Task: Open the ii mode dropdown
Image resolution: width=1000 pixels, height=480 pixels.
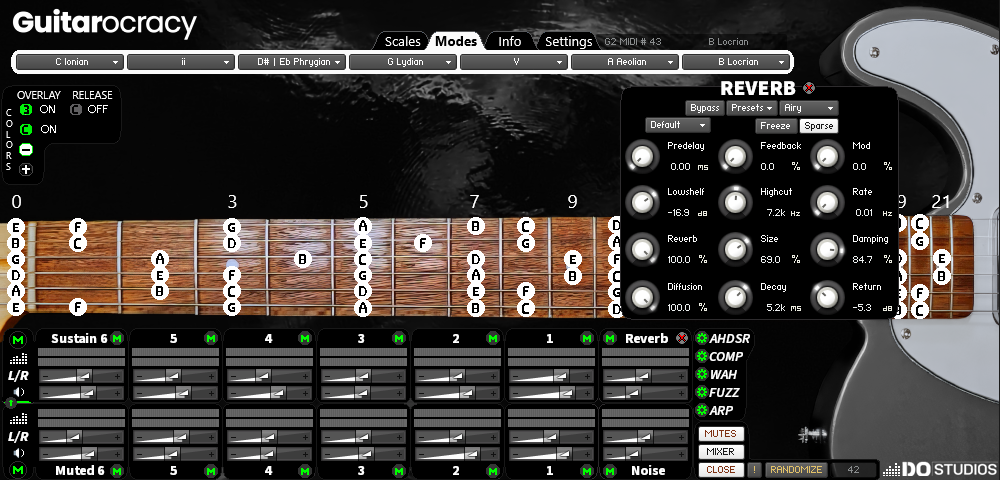Action: 181,62
